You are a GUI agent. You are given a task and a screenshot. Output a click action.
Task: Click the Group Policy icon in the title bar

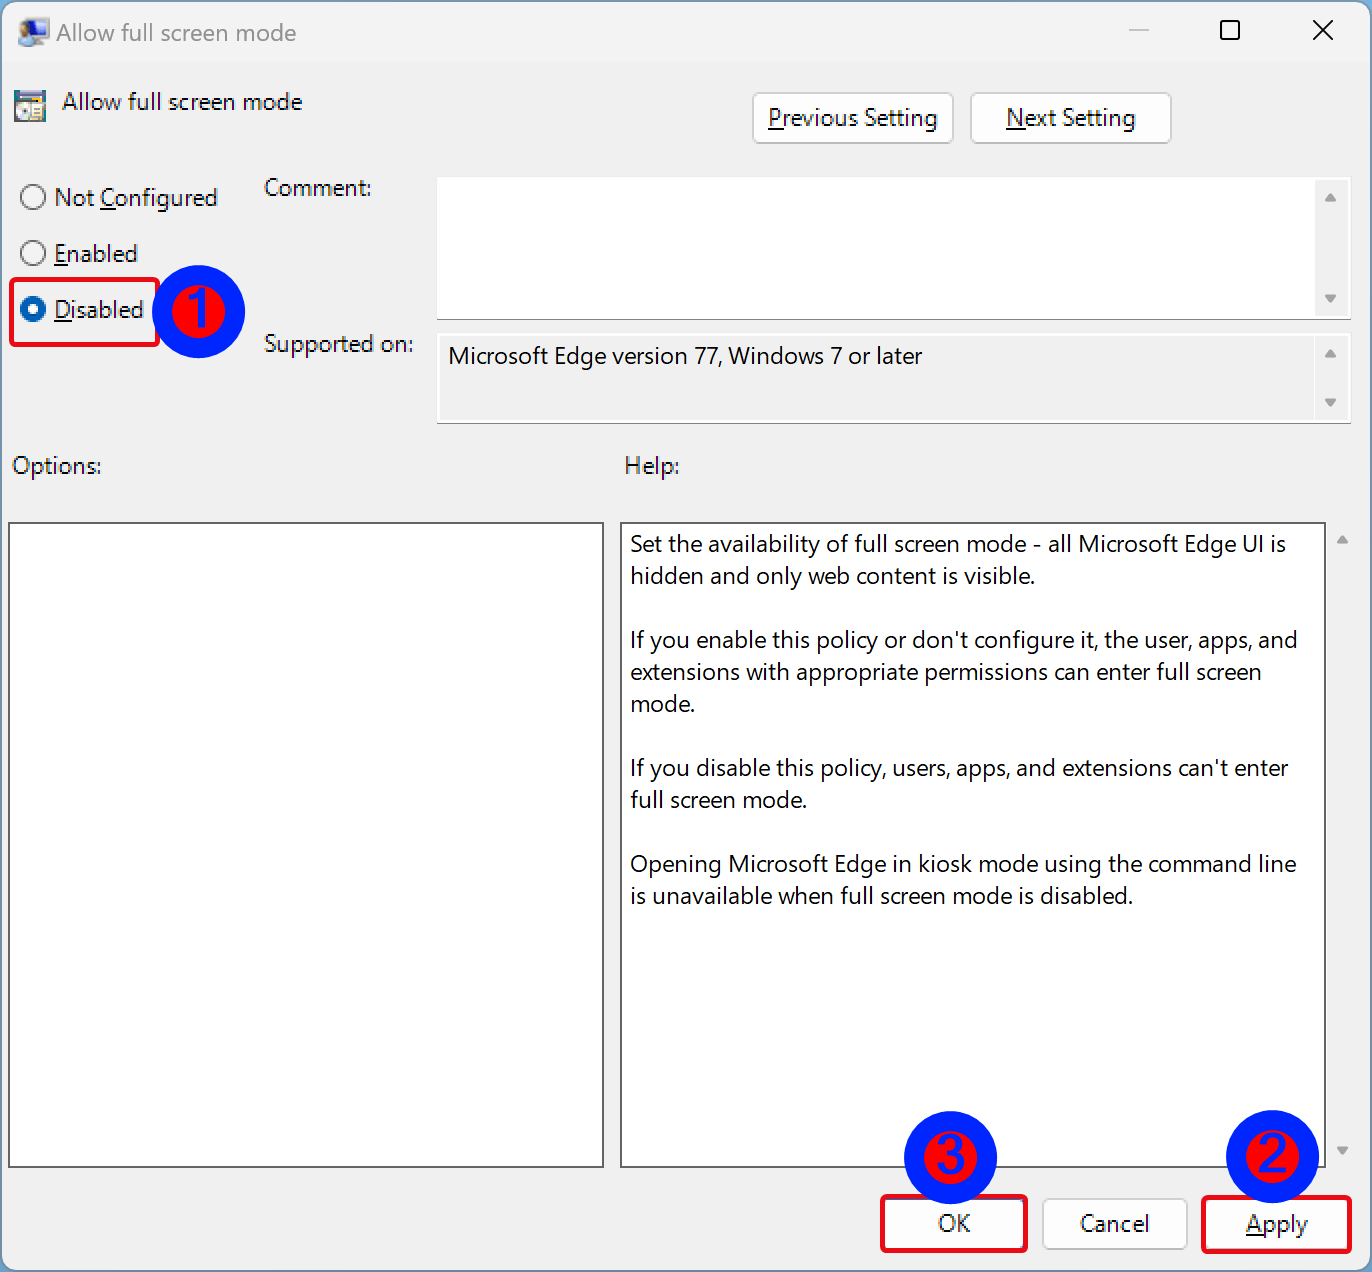pos(33,31)
